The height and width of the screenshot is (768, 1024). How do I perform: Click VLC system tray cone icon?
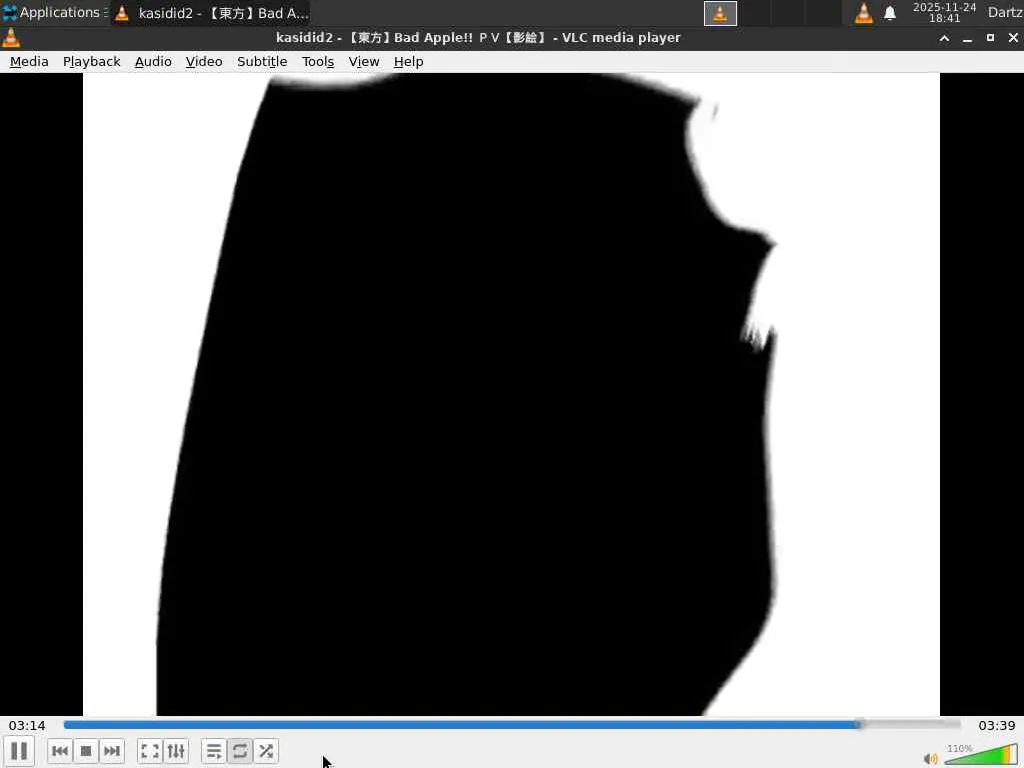[863, 13]
